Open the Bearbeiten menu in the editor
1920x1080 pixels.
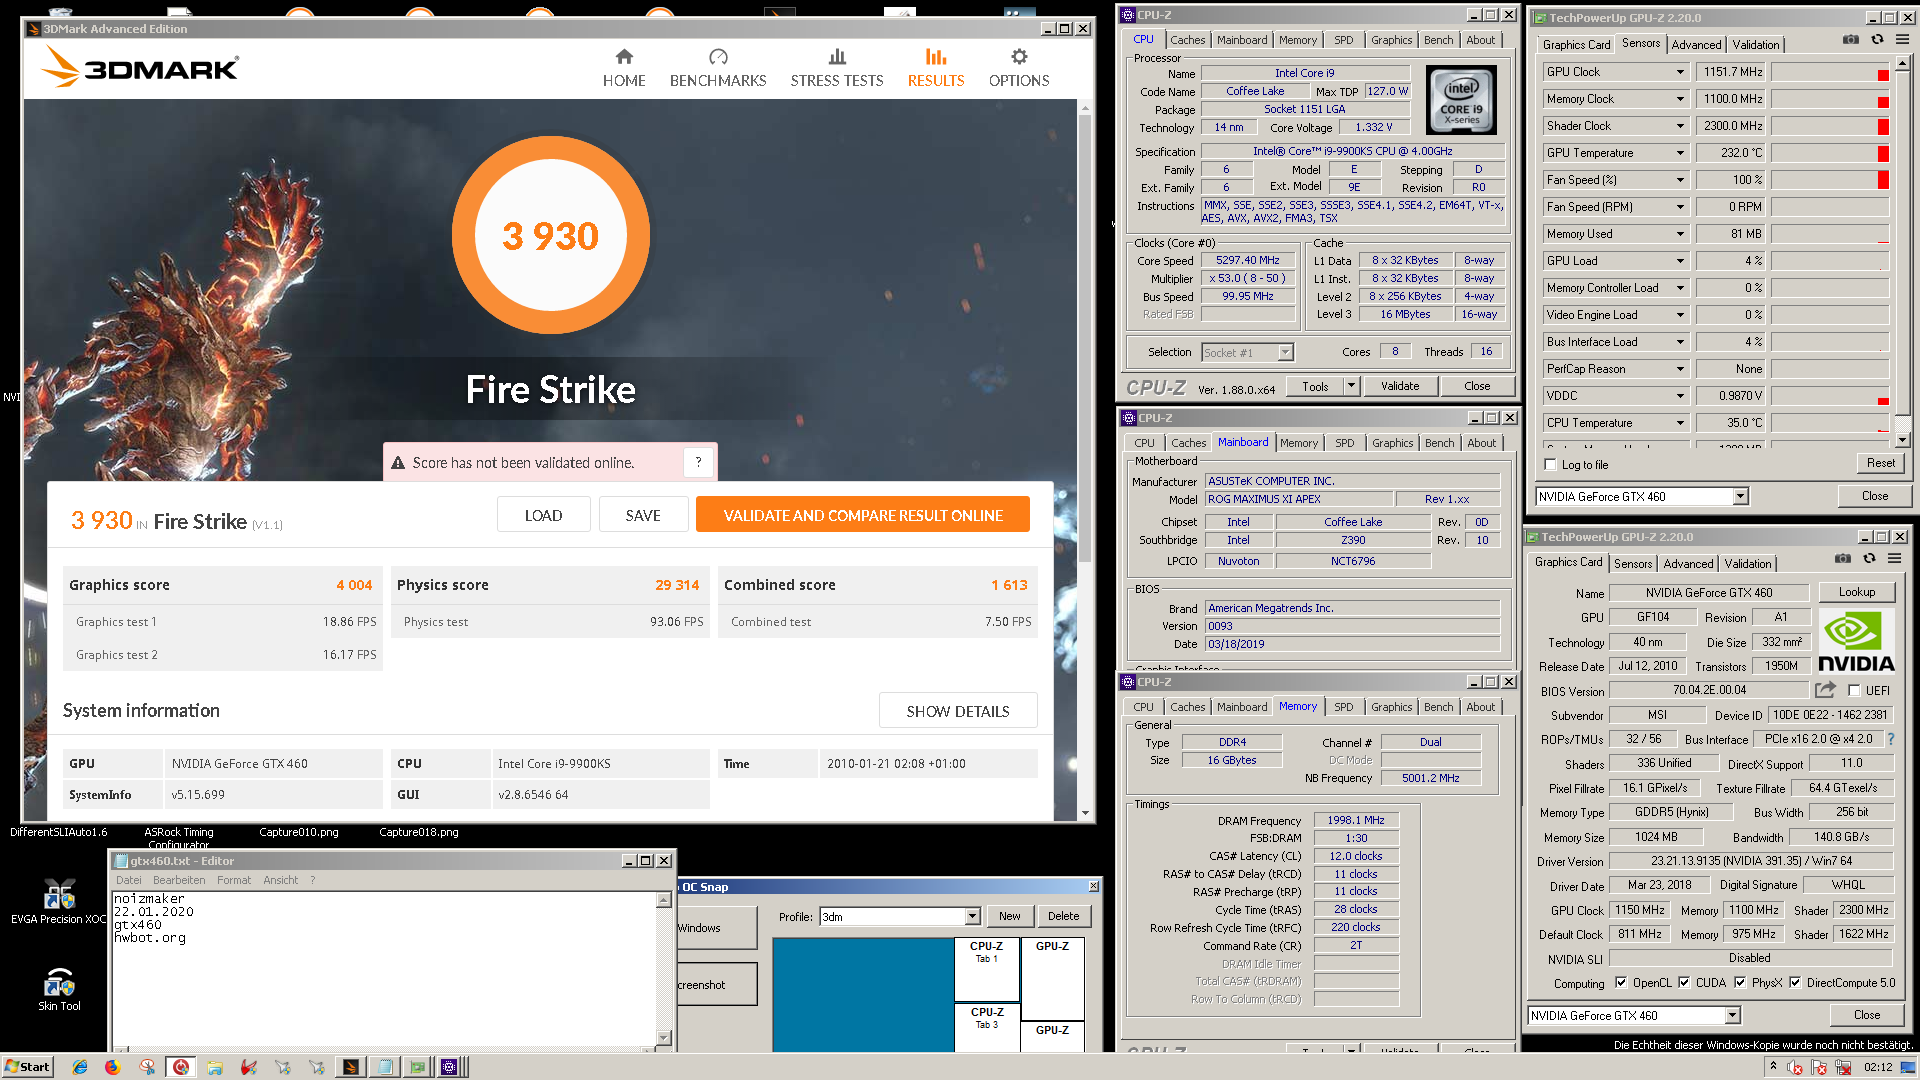pyautogui.click(x=179, y=880)
